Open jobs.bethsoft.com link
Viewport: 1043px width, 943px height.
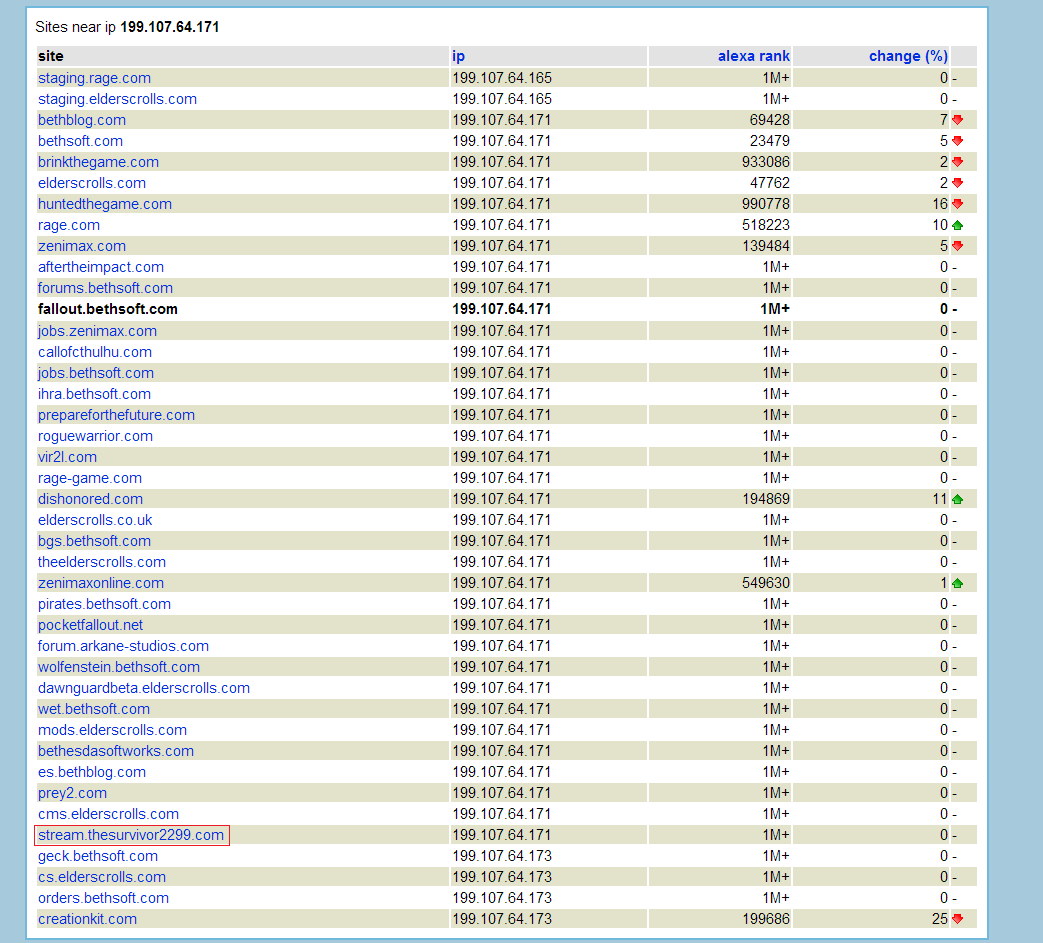pyautogui.click(x=96, y=373)
